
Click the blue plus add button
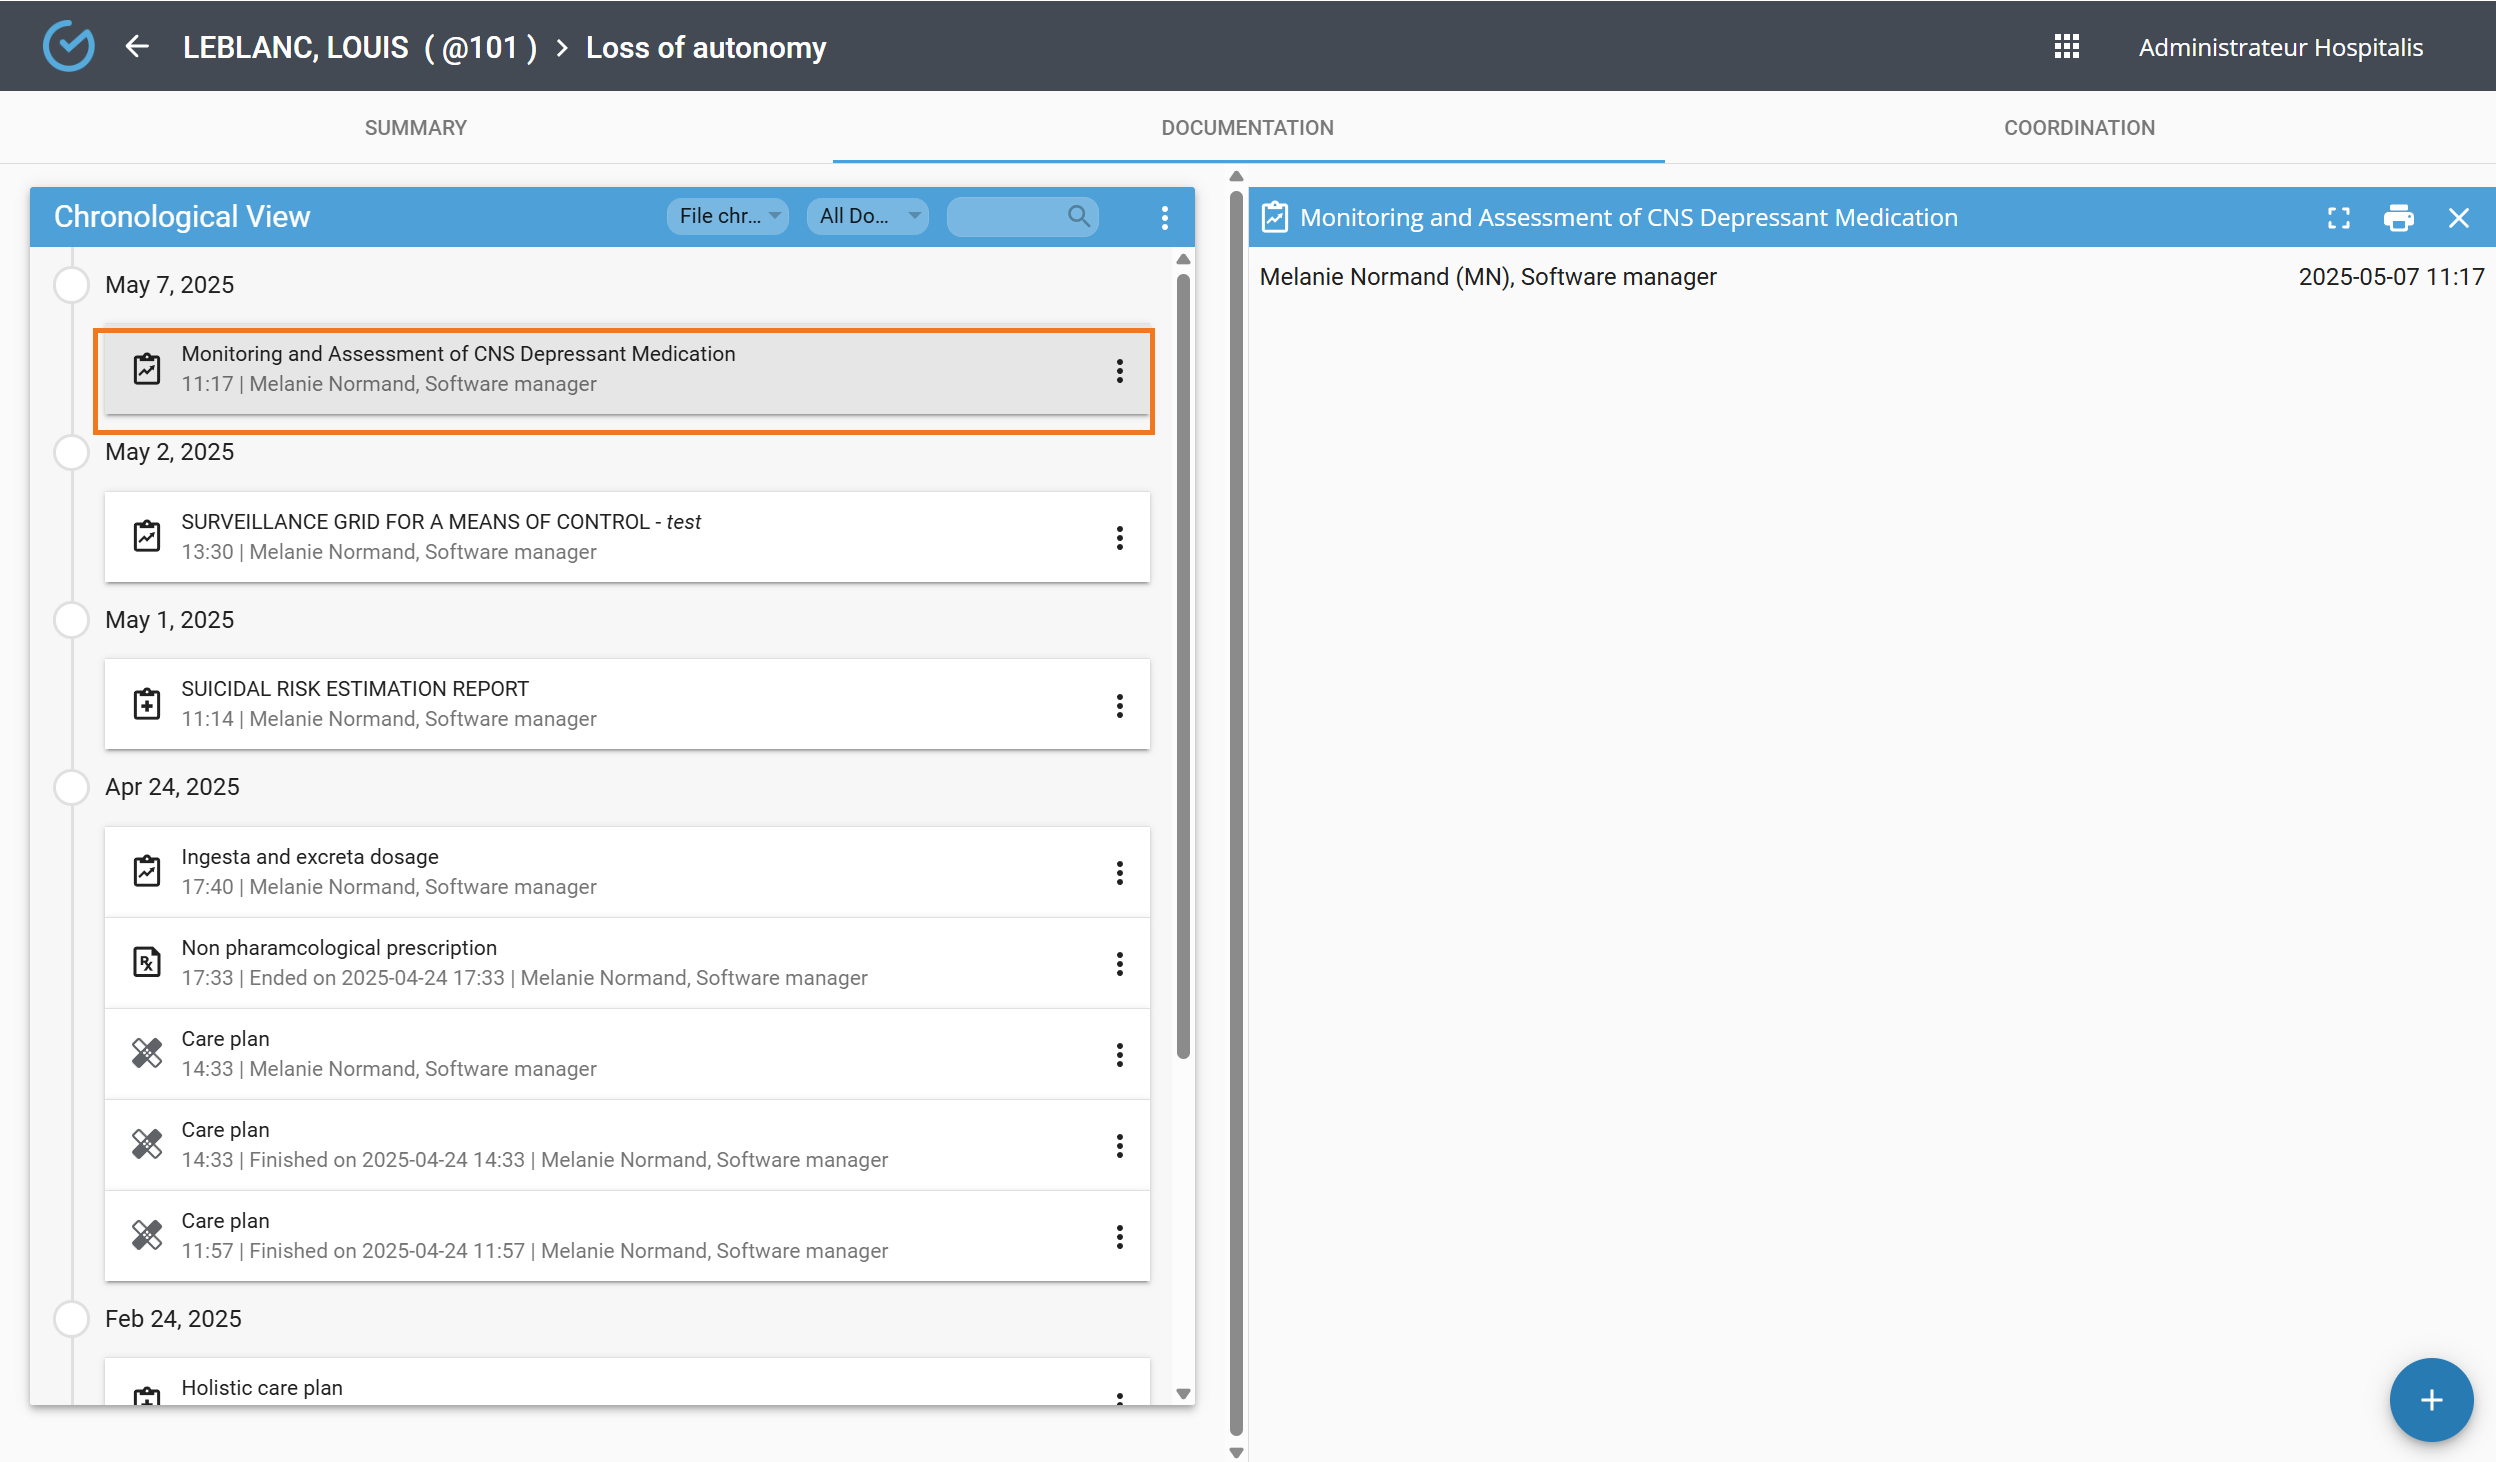pos(2430,1399)
